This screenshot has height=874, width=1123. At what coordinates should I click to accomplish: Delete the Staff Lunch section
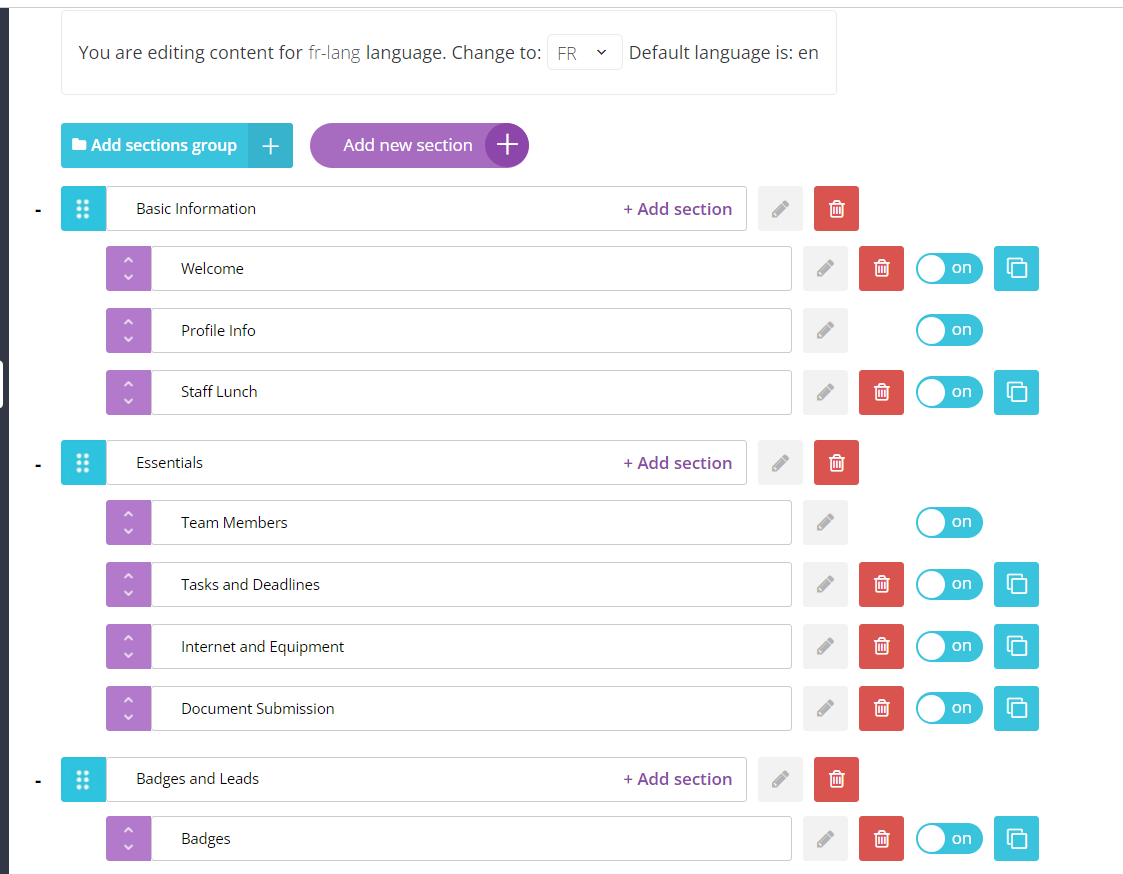pyautogui.click(x=881, y=393)
